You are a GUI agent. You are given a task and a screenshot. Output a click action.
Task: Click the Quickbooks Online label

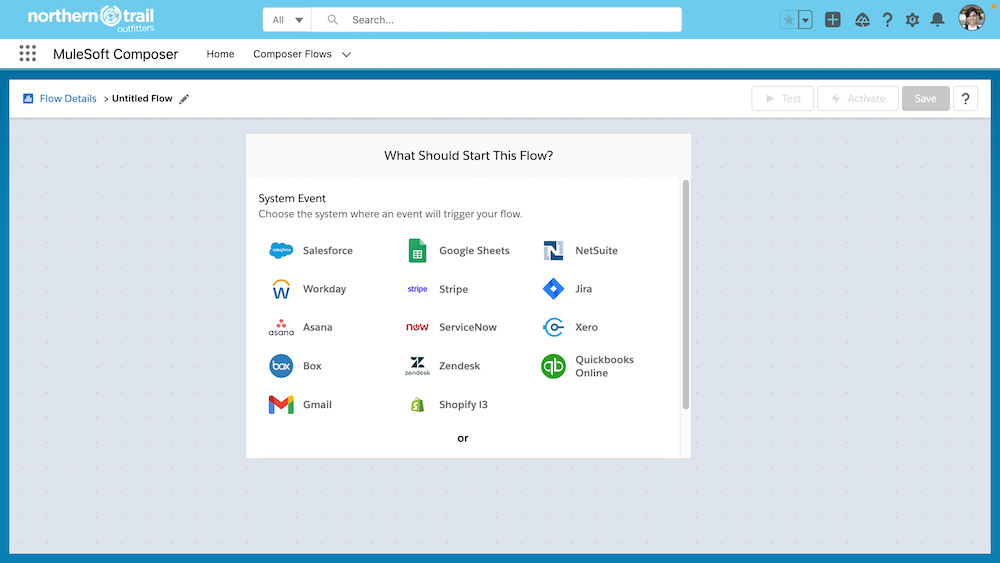coord(605,366)
